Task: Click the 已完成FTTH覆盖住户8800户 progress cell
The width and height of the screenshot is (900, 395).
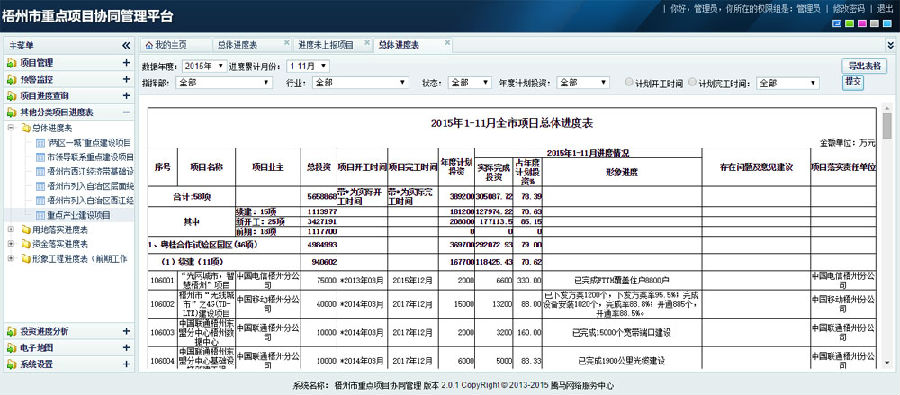Action: coord(621,280)
